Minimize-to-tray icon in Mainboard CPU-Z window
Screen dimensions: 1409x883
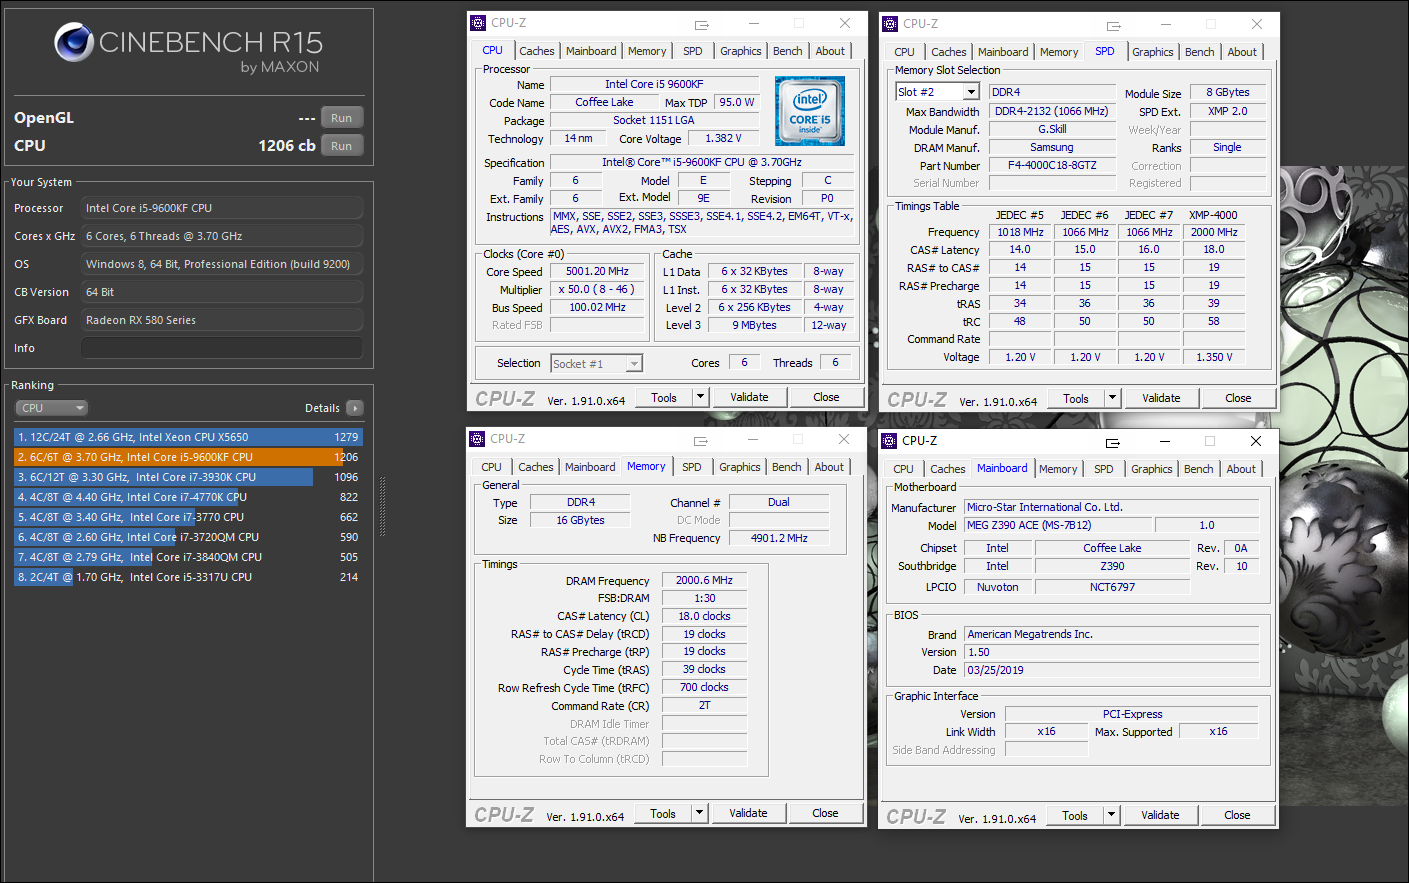[x=1112, y=442]
